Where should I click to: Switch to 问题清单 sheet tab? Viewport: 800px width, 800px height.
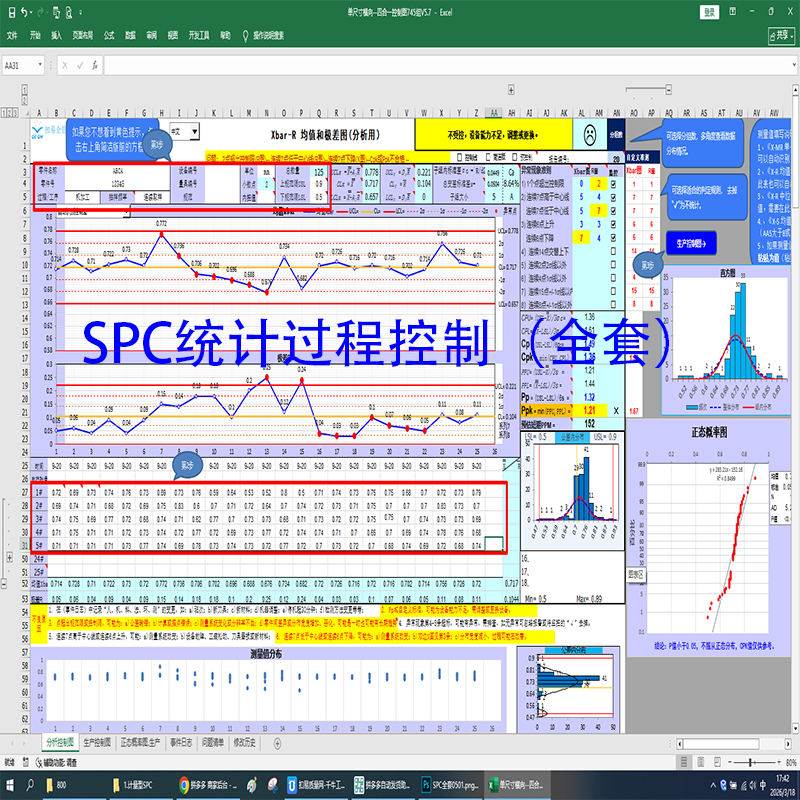point(213,742)
